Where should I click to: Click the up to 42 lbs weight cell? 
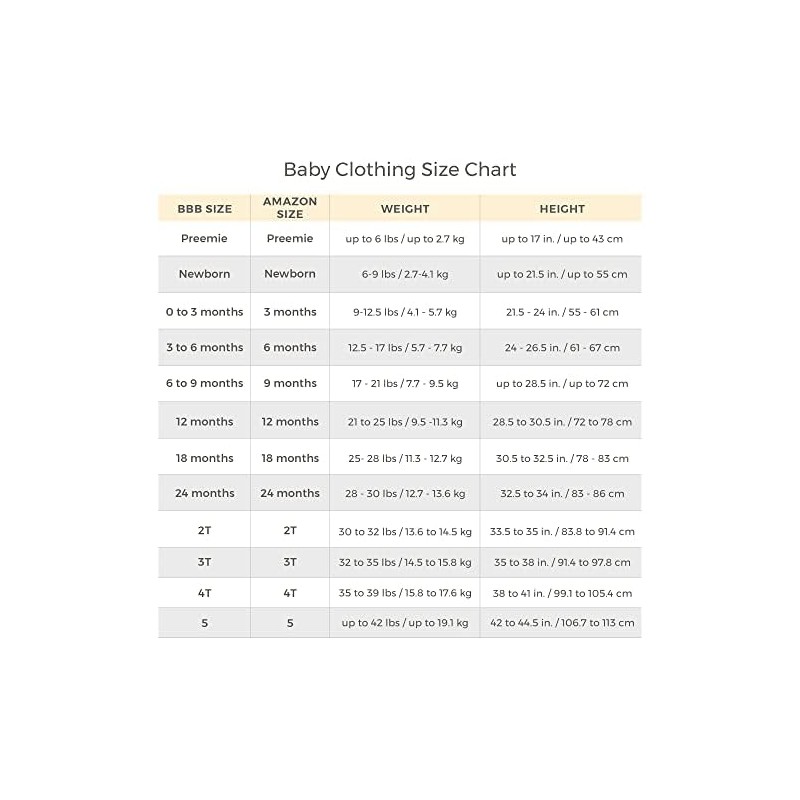pyautogui.click(x=405, y=623)
